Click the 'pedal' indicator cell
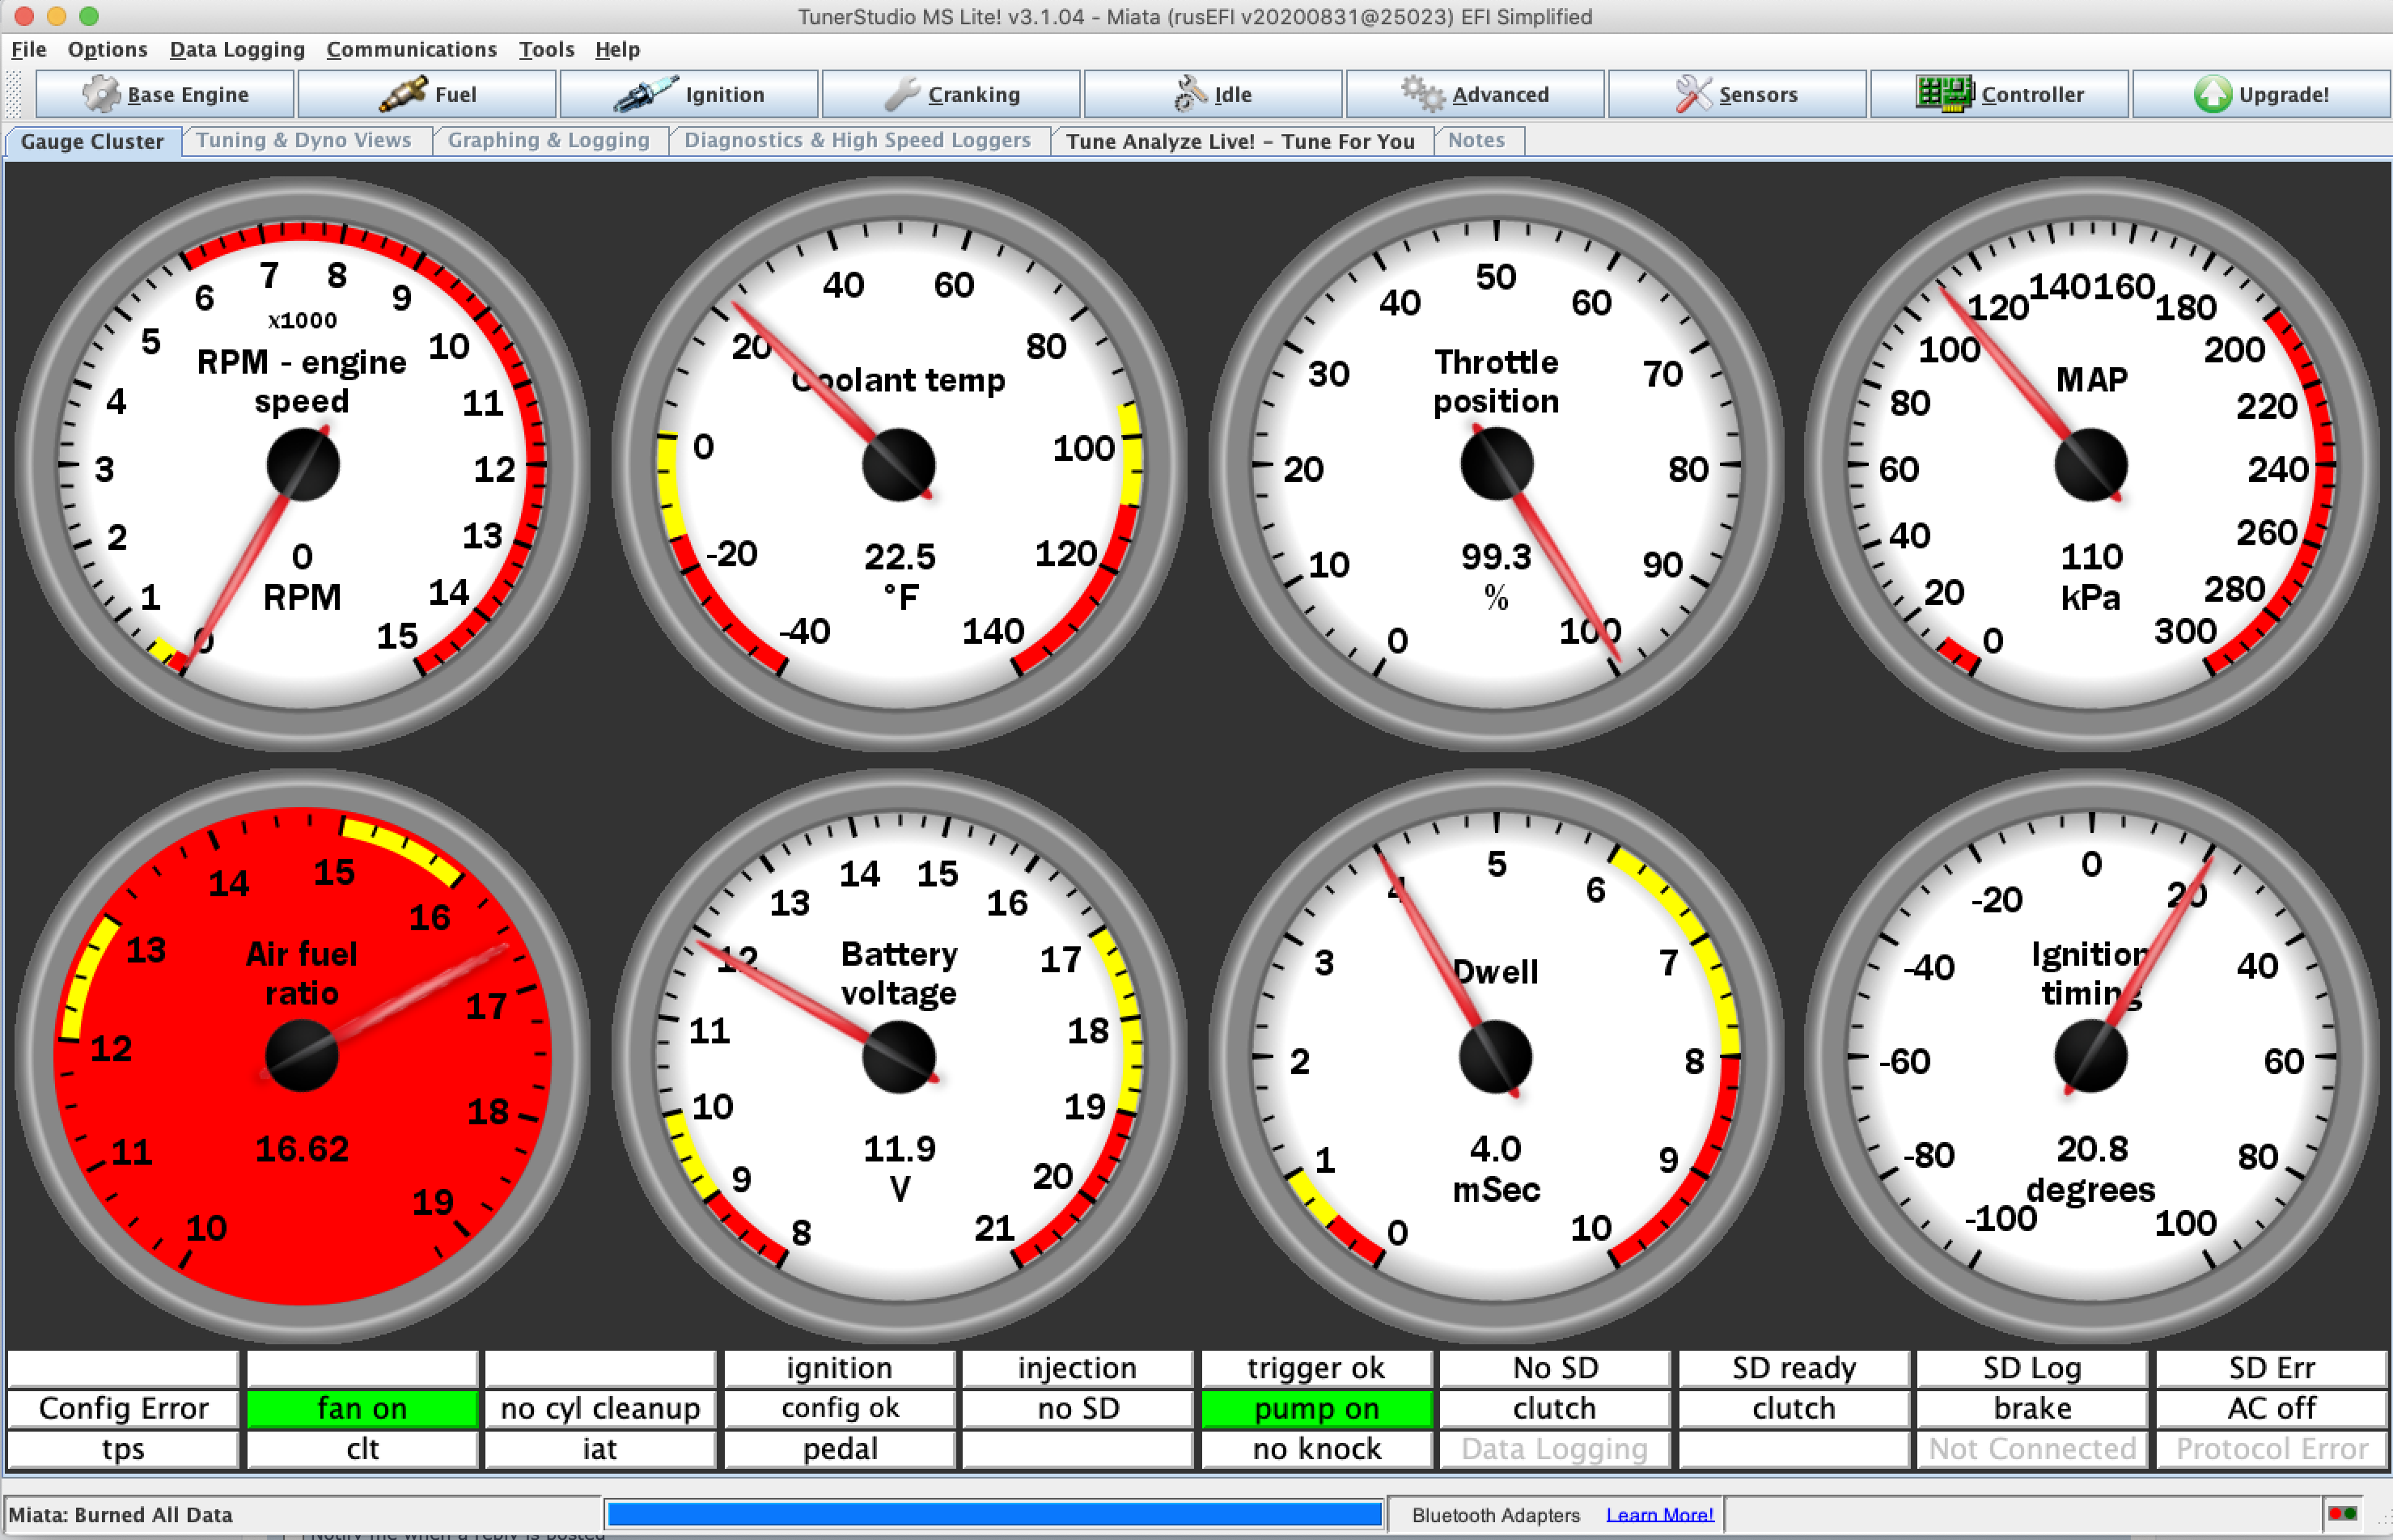The width and height of the screenshot is (2393, 1540). [x=839, y=1449]
